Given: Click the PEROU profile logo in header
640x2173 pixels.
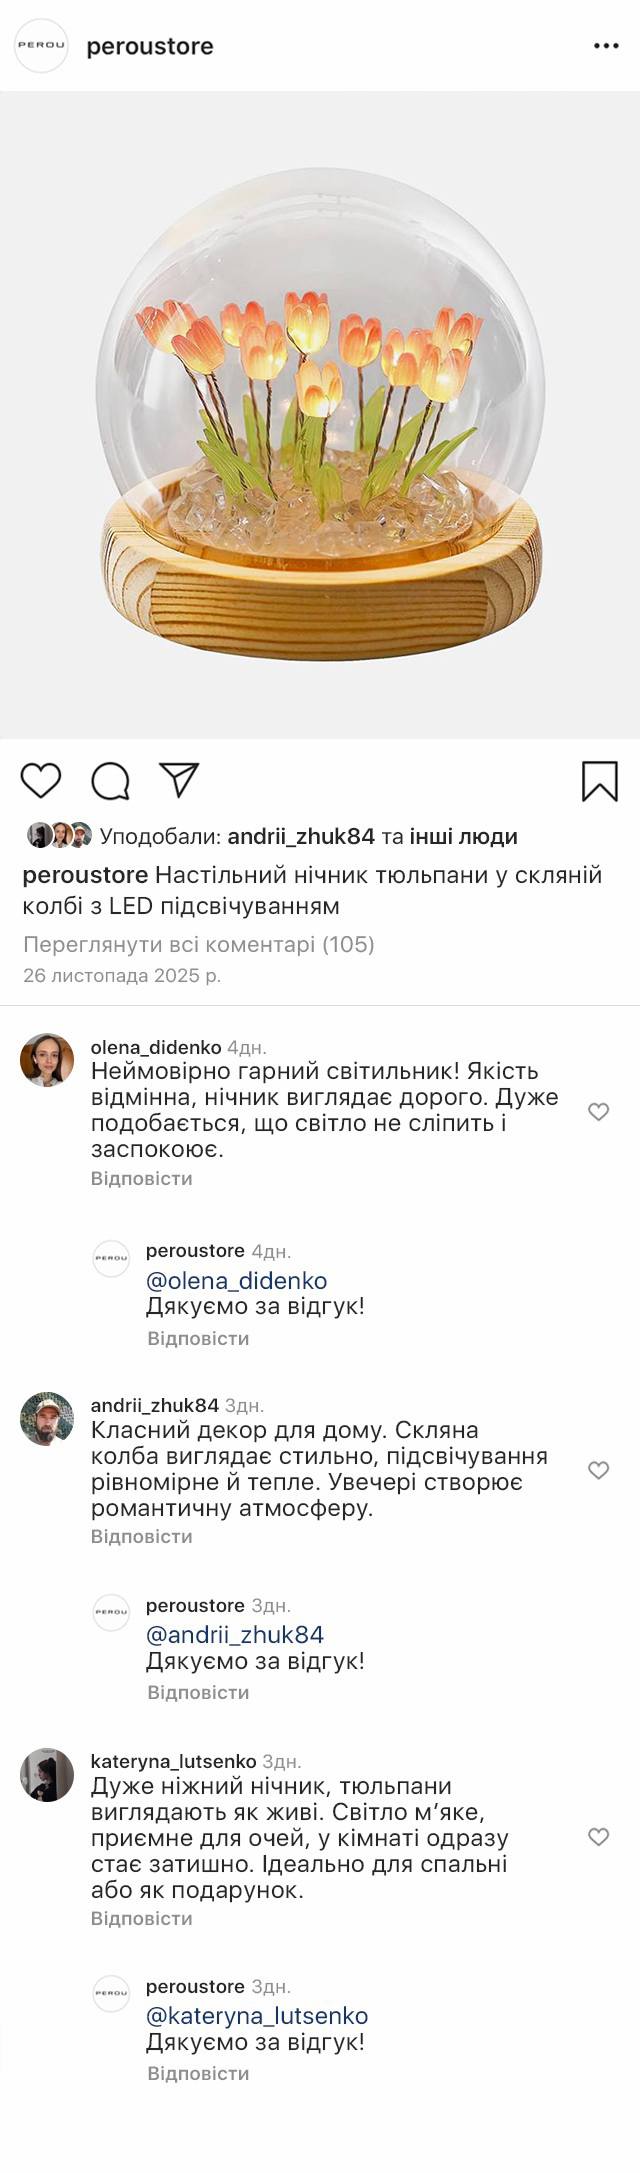Looking at the screenshot, I should click(x=41, y=46).
